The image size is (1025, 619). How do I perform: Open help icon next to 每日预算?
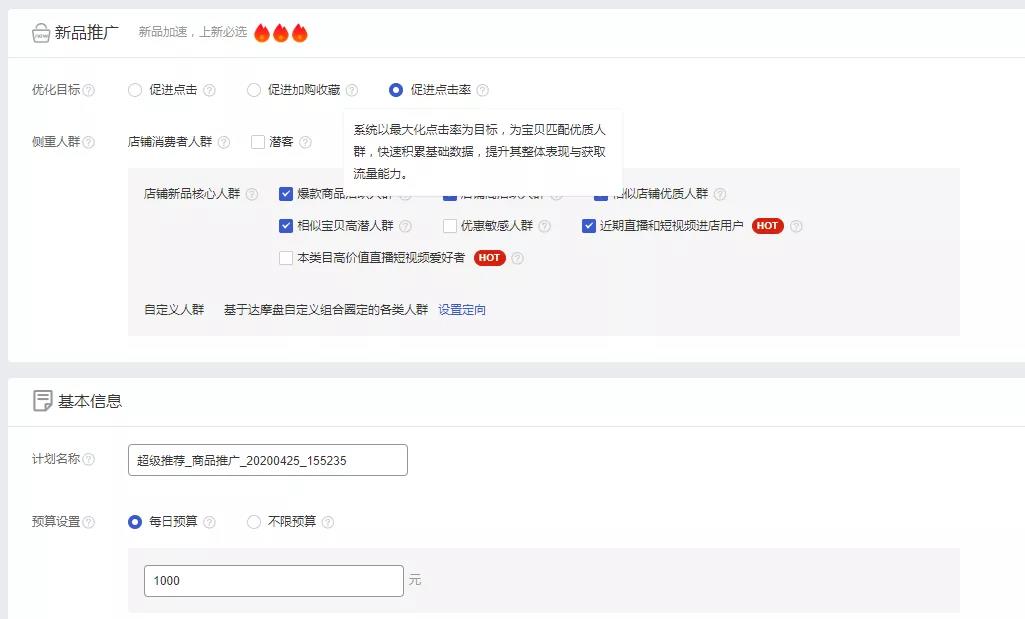click(x=209, y=522)
